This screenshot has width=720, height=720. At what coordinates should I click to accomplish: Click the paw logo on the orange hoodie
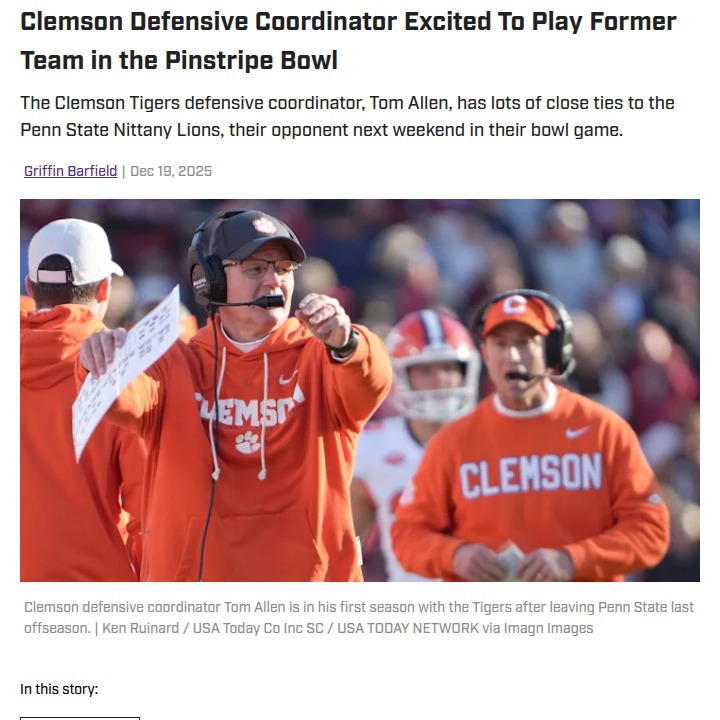tap(246, 441)
